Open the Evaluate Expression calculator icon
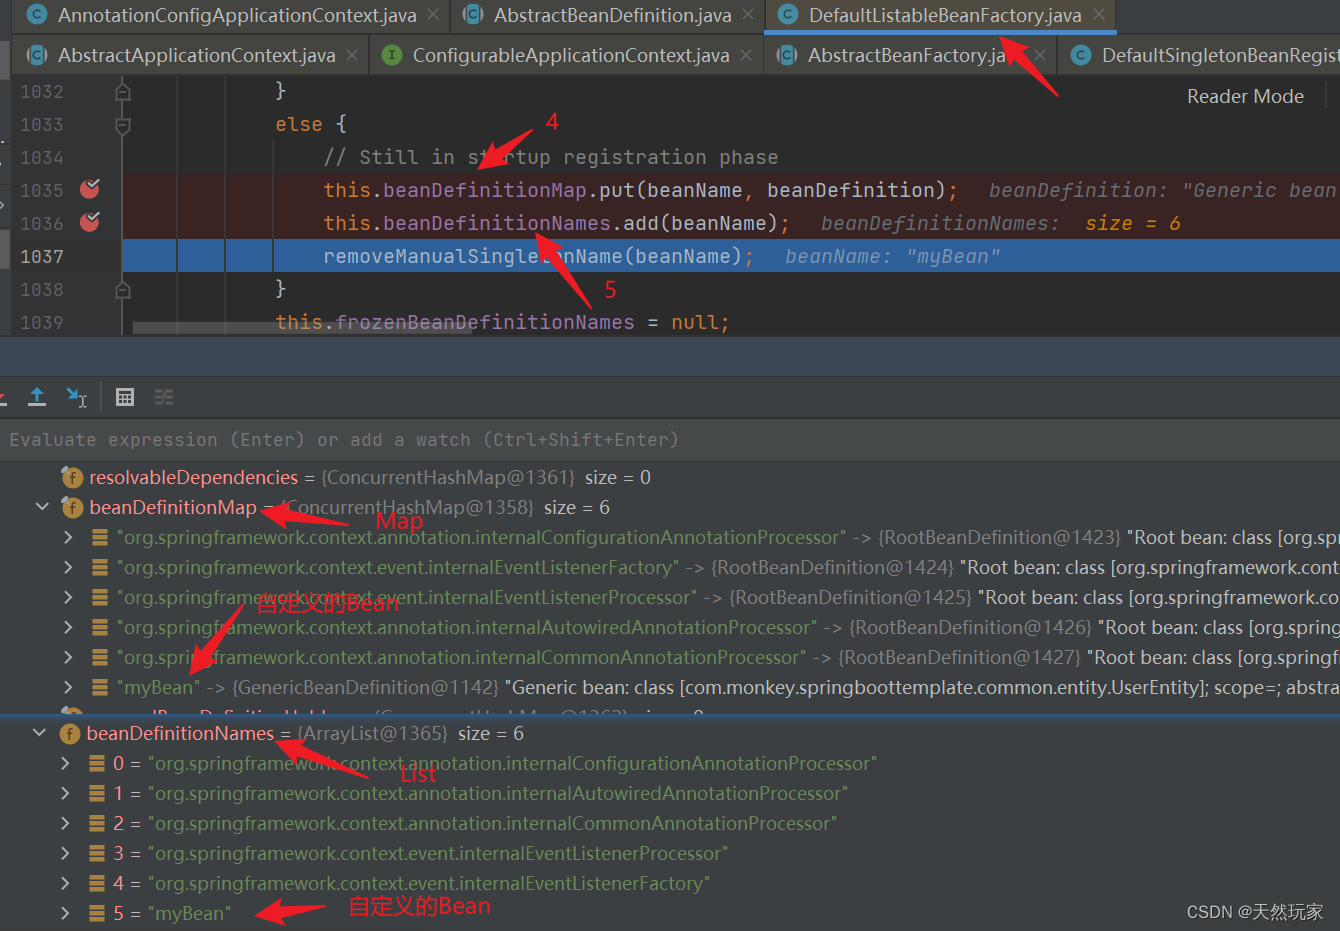Viewport: 1340px width, 931px height. (125, 397)
